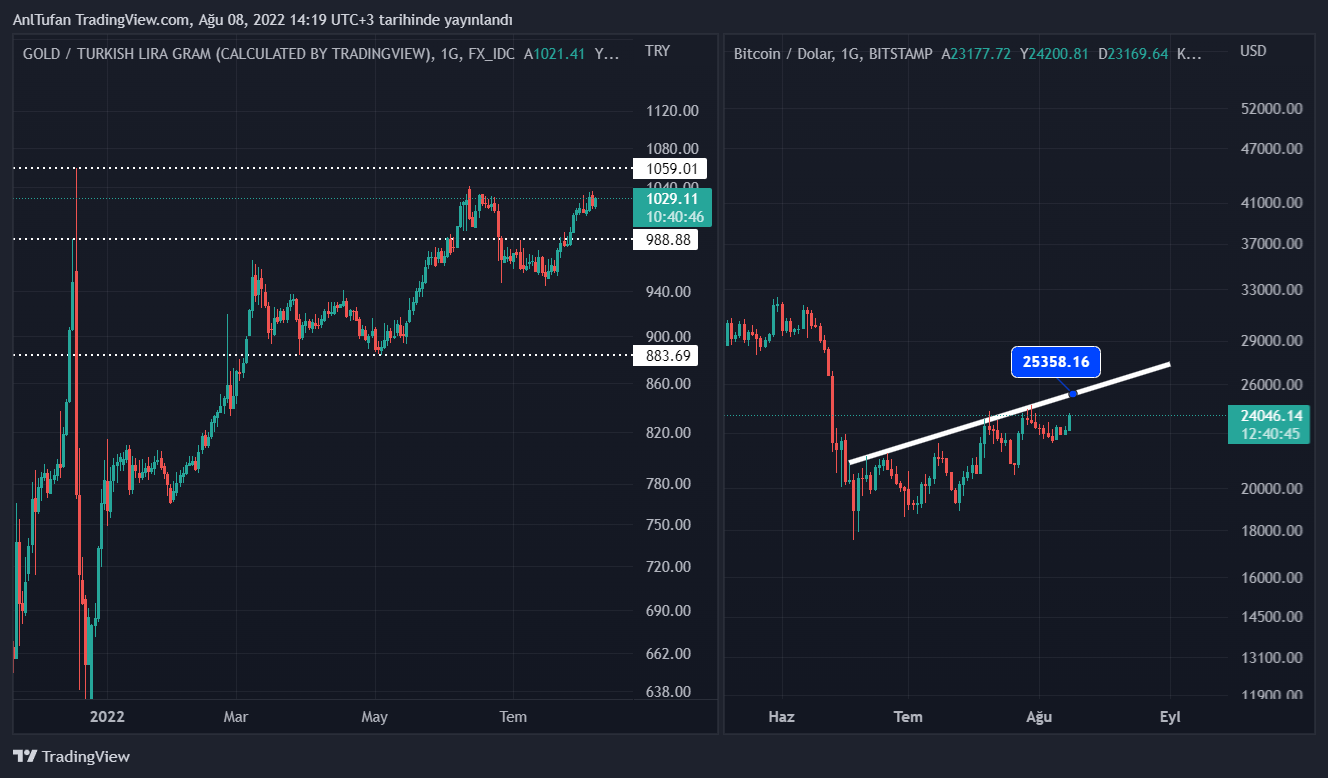This screenshot has height=778, width=1328.
Task: Click the 883.69 support level label
Action: (x=670, y=355)
